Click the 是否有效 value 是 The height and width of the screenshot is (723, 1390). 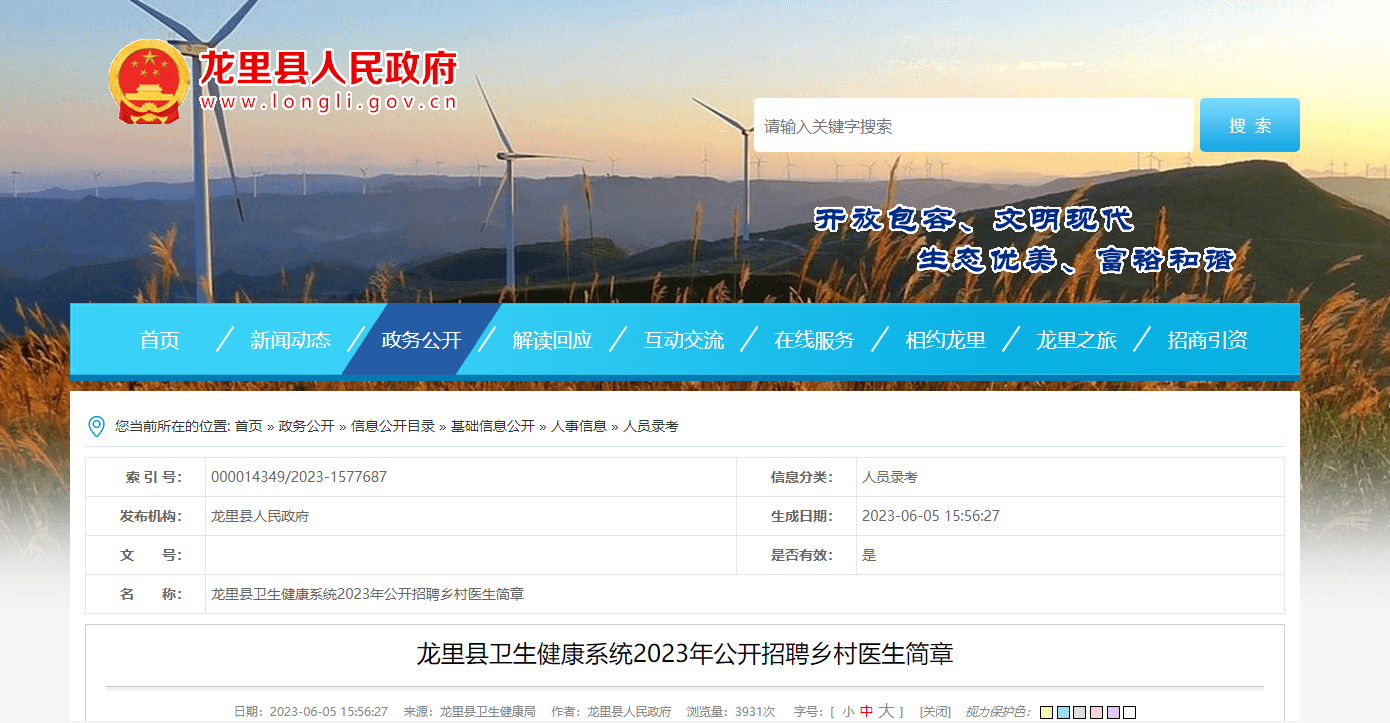tap(869, 555)
